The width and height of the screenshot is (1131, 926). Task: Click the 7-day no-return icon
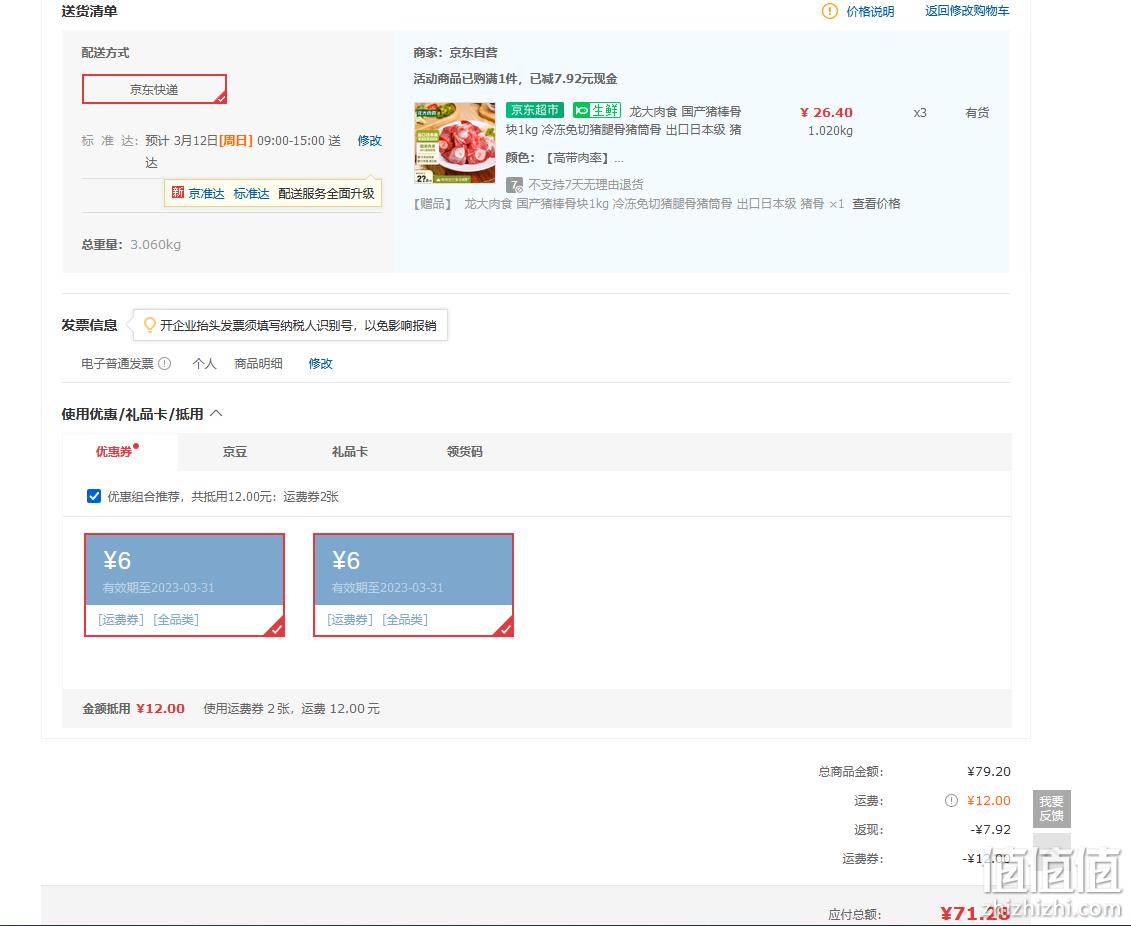pos(514,185)
